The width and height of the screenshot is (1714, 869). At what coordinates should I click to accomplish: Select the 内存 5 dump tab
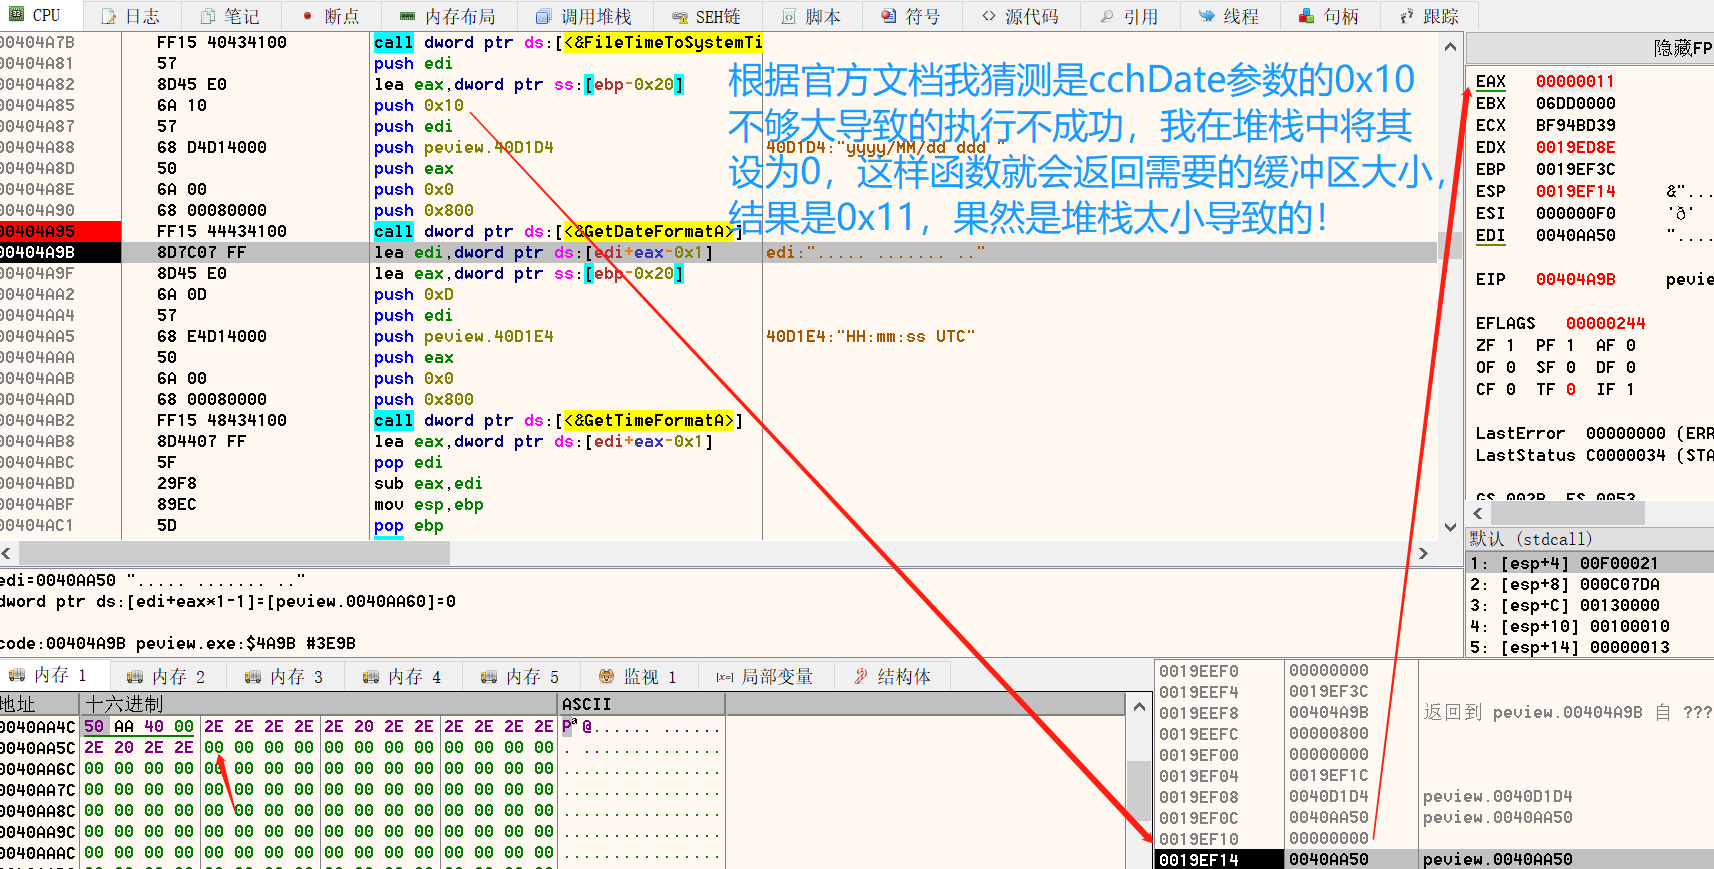521,676
